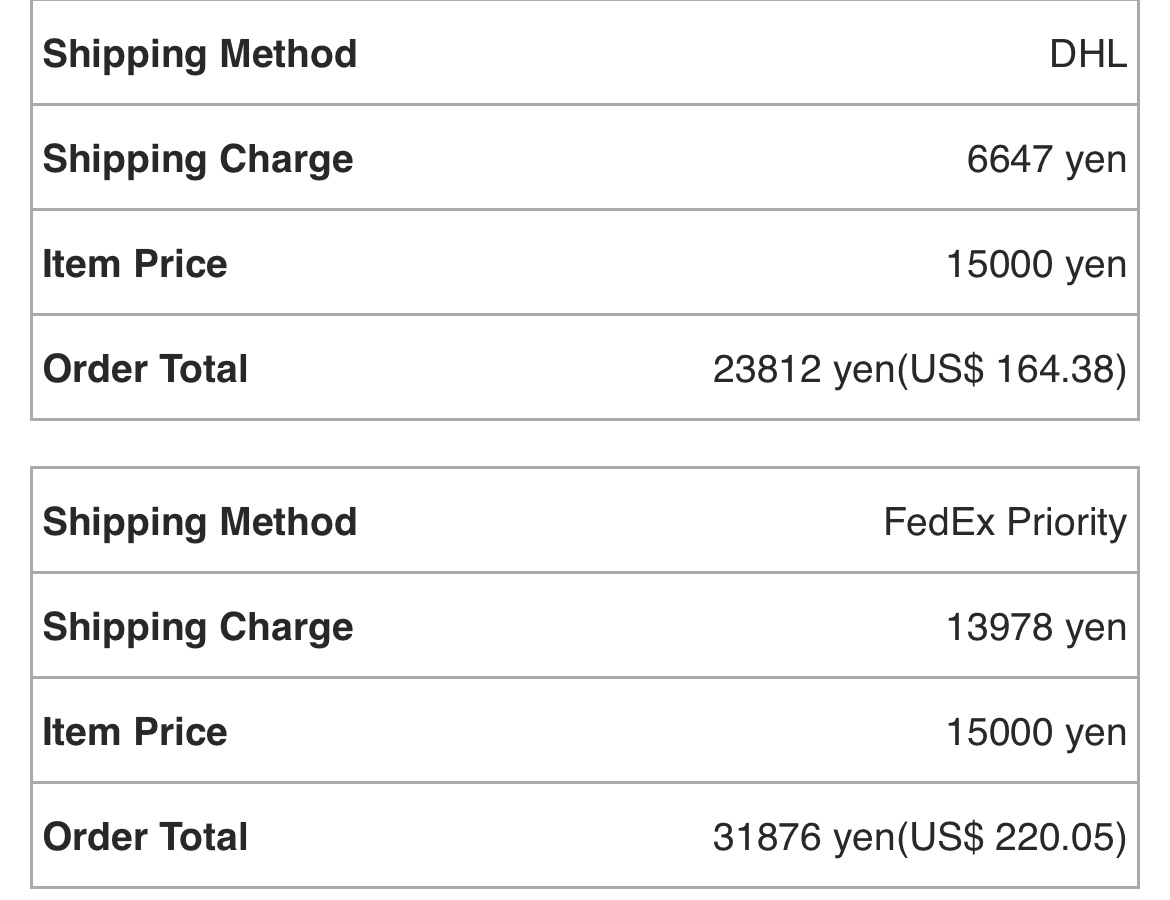Click the word Priority in shipping method

coord(1066,522)
